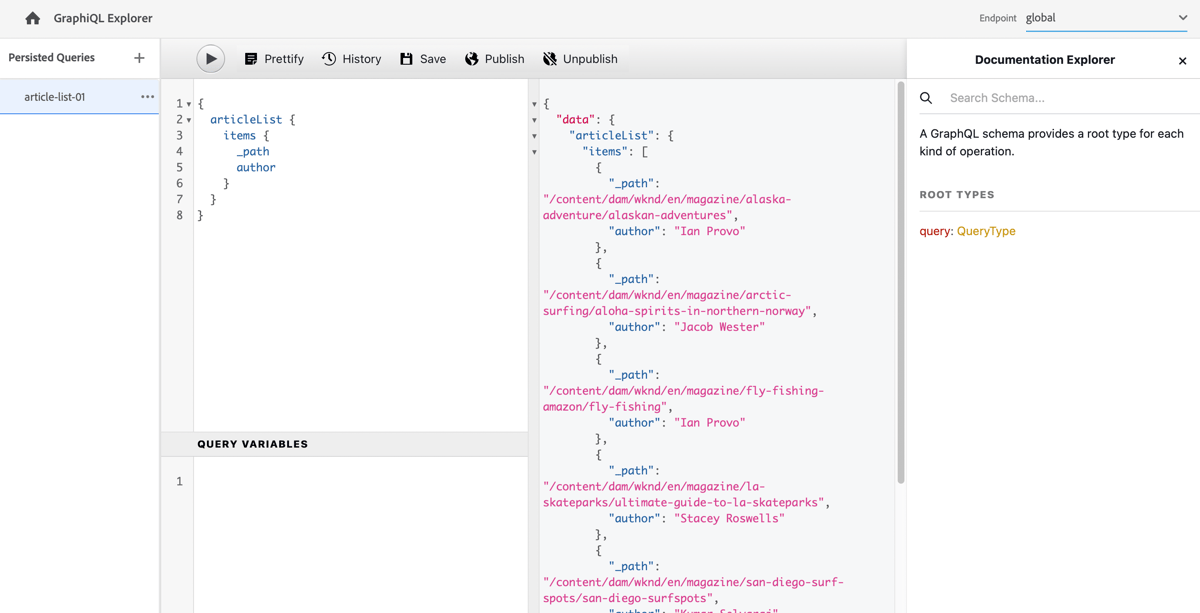Add a new persisted query
This screenshot has width=1200, height=613.
point(139,58)
